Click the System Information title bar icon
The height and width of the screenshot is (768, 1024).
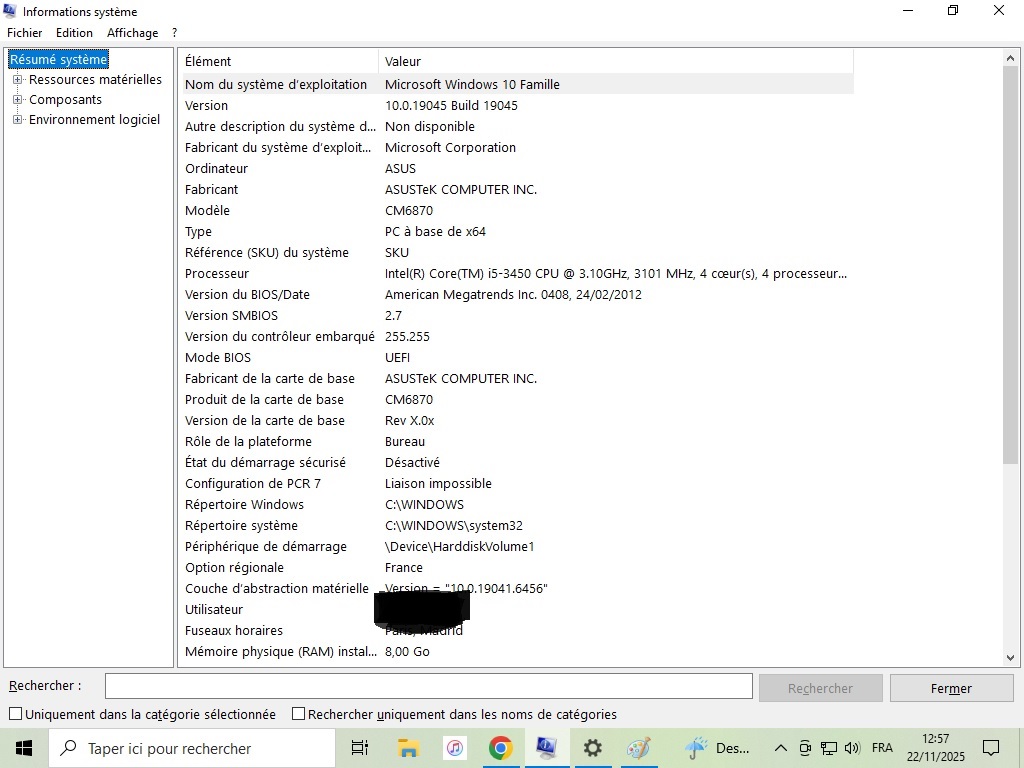10,10
